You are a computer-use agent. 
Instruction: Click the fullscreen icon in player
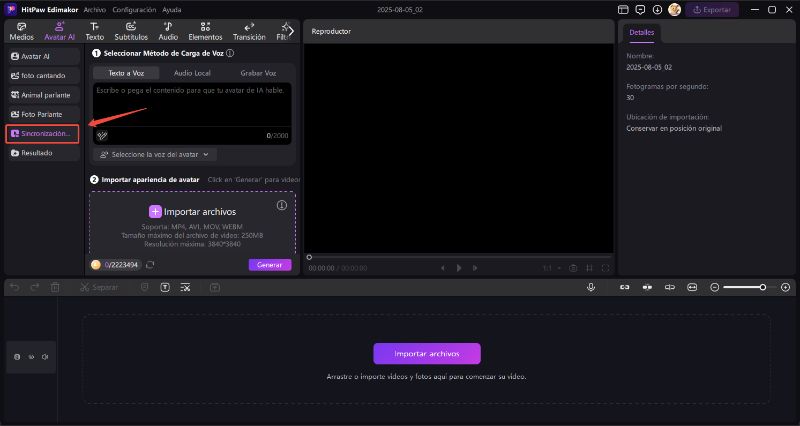click(605, 268)
